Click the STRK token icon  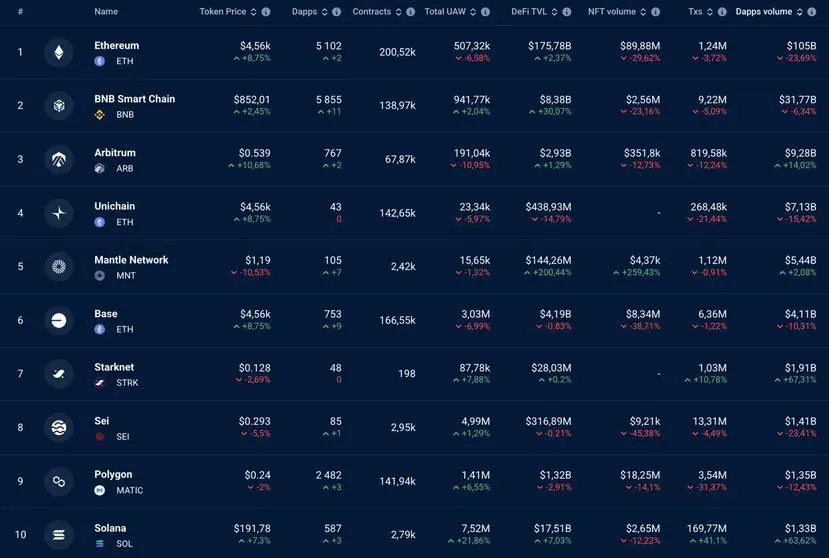[99, 383]
